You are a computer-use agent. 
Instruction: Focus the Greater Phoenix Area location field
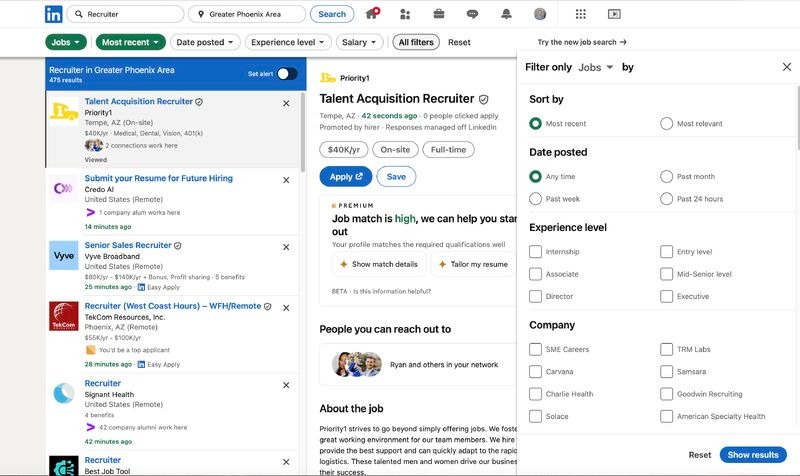click(247, 14)
